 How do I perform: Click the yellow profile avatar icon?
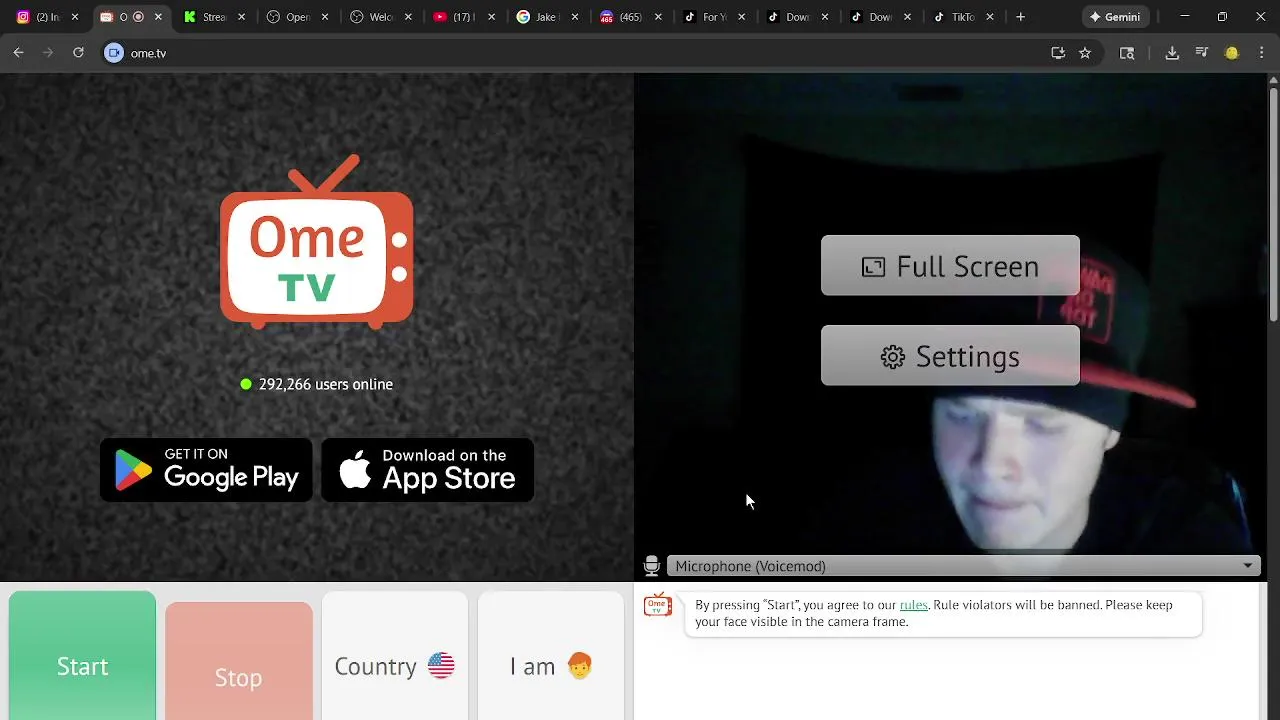click(1232, 53)
